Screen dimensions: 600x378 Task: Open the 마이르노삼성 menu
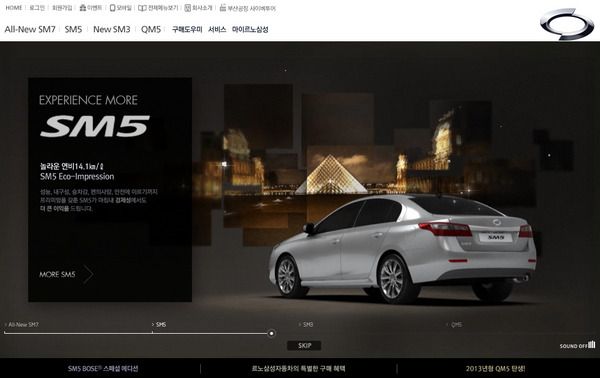tap(250, 29)
